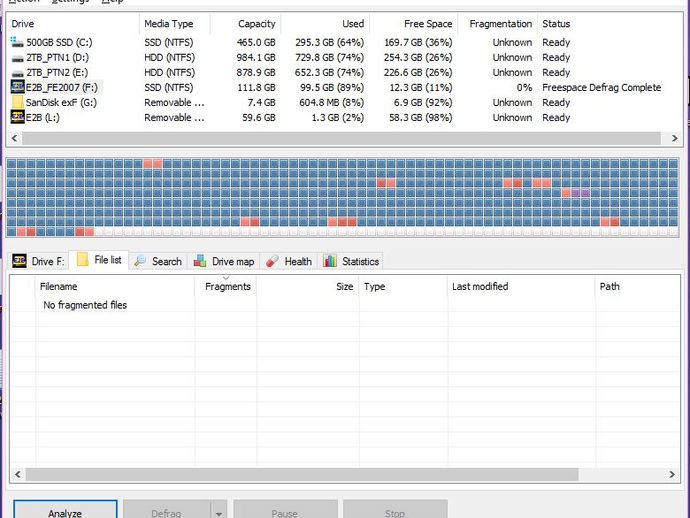Sort by Media Type column header

175,24
